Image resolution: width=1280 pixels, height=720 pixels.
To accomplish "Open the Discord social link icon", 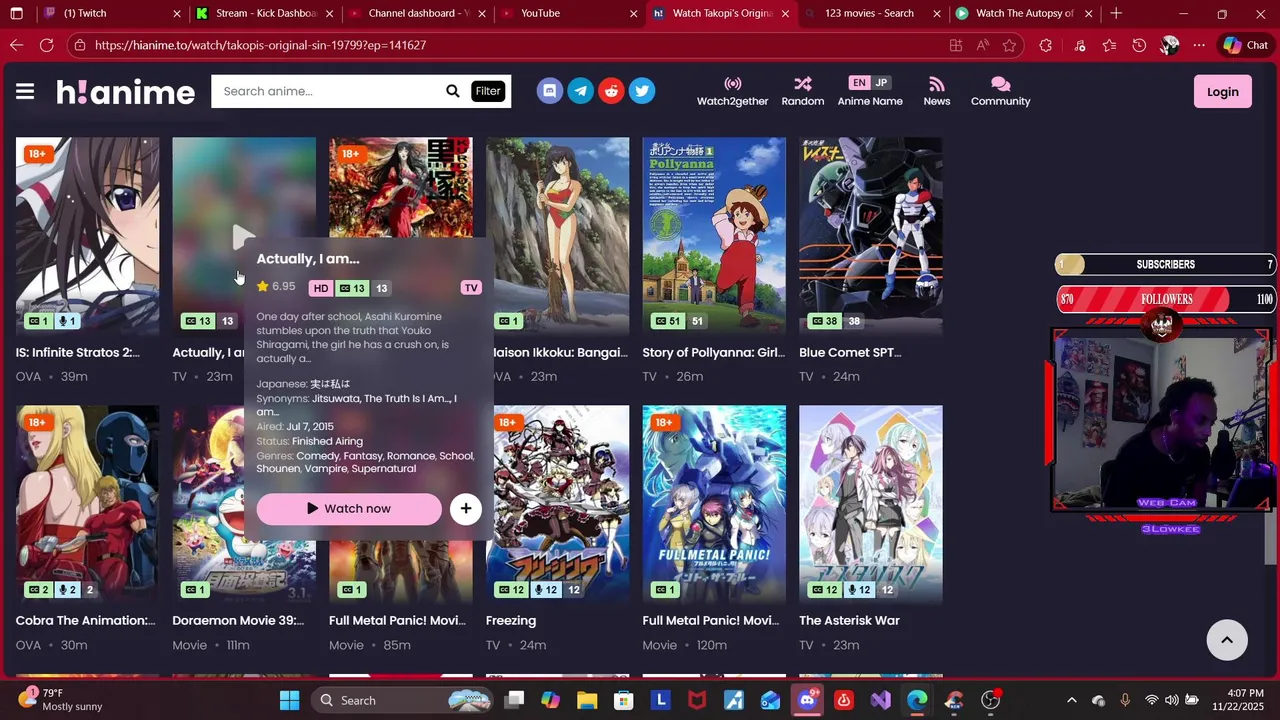I will [549, 91].
